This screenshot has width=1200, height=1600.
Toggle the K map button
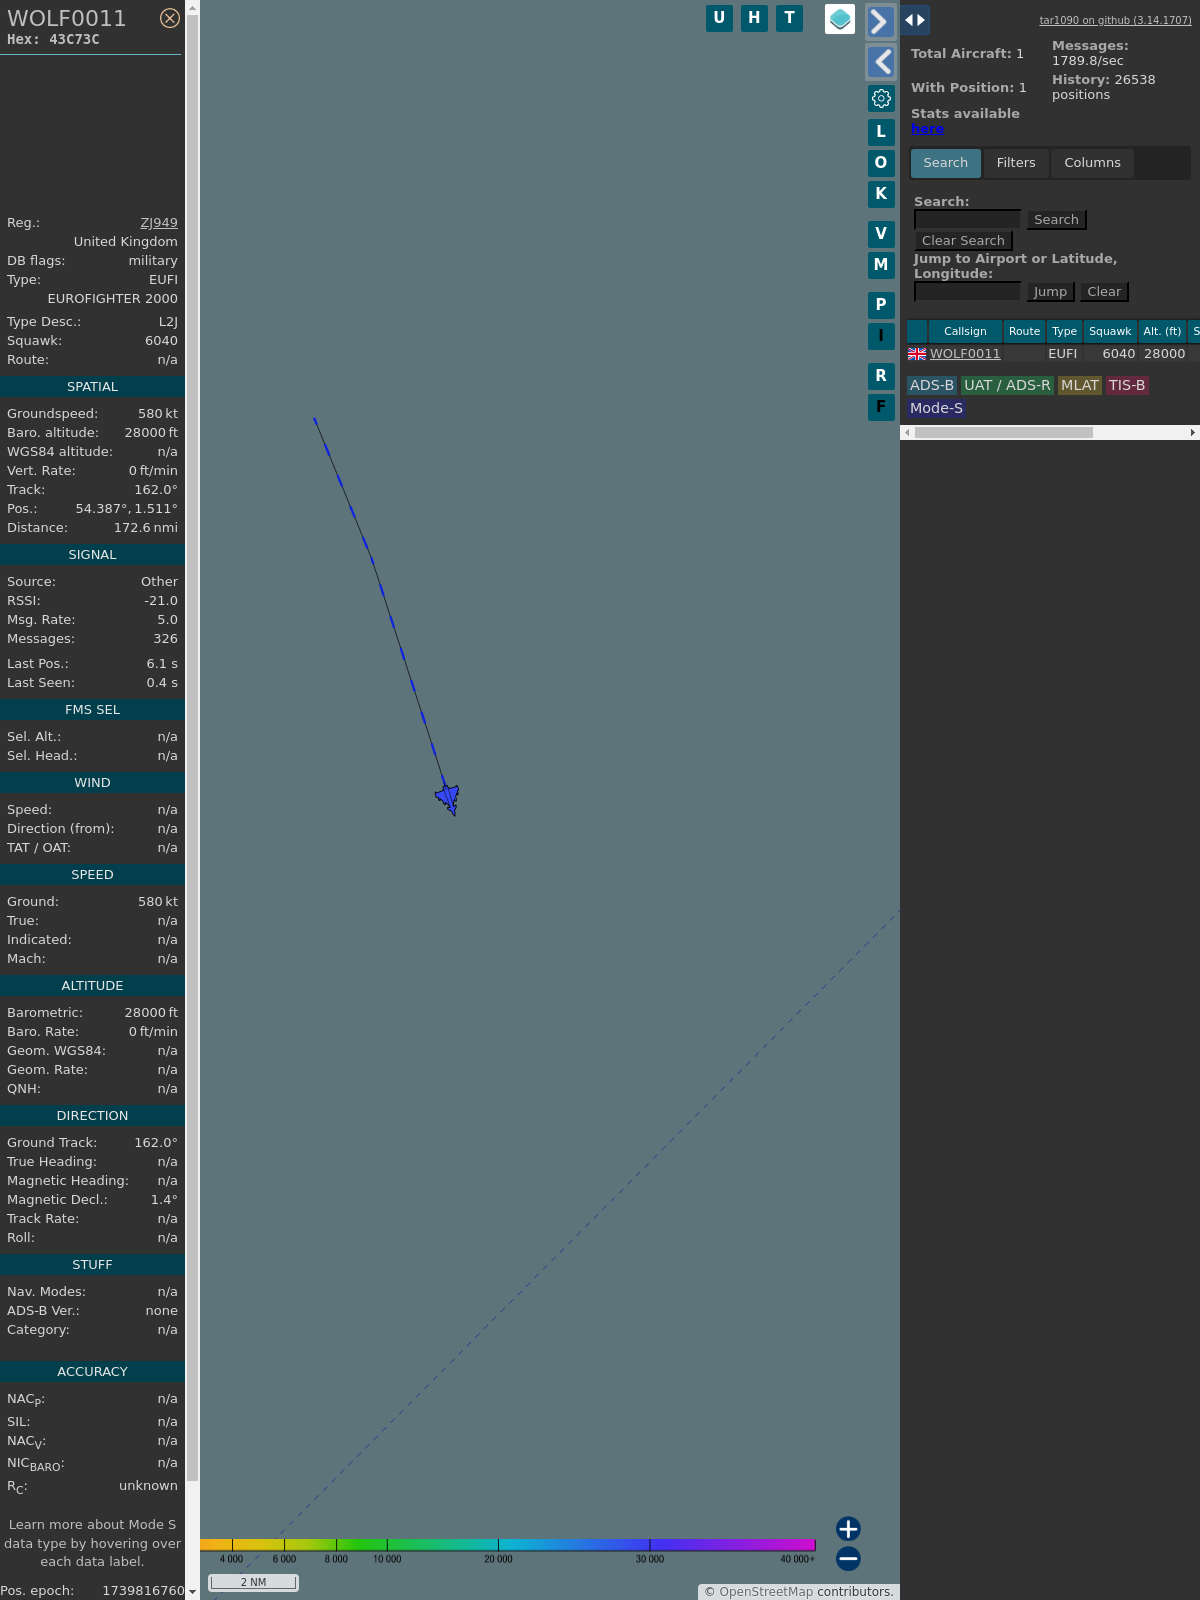coord(881,193)
